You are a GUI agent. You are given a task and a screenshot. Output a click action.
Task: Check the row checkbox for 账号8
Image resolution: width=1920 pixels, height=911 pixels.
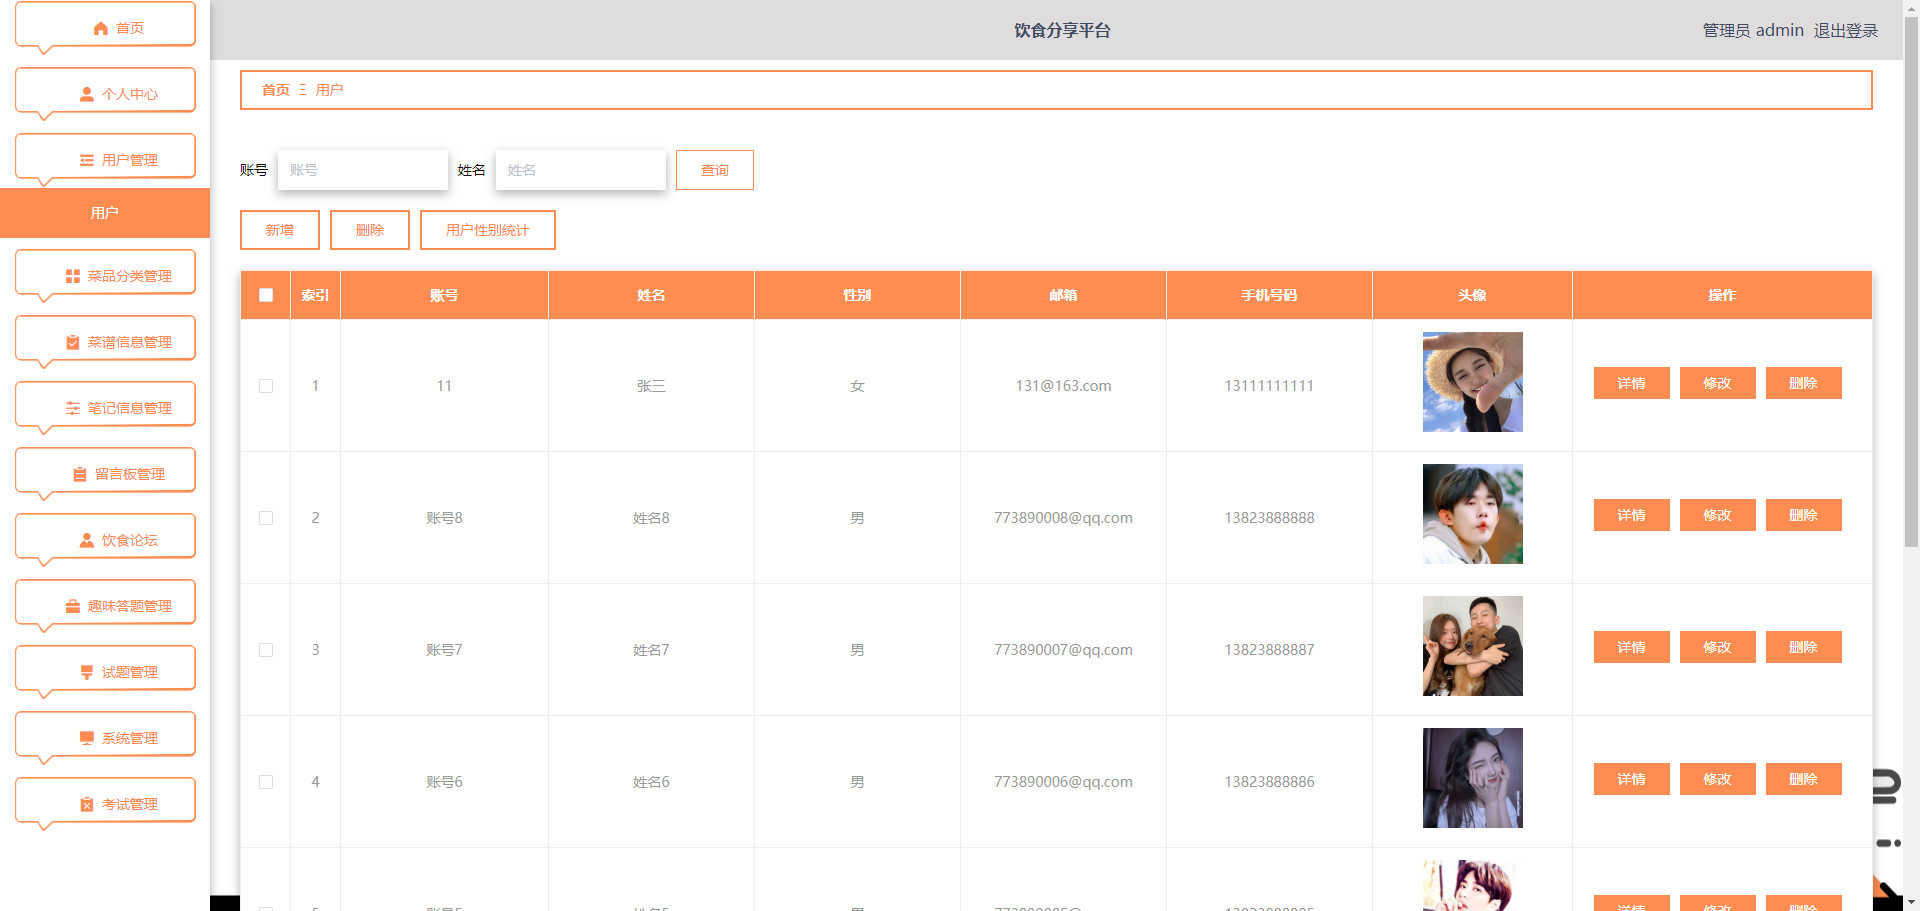coord(266,518)
